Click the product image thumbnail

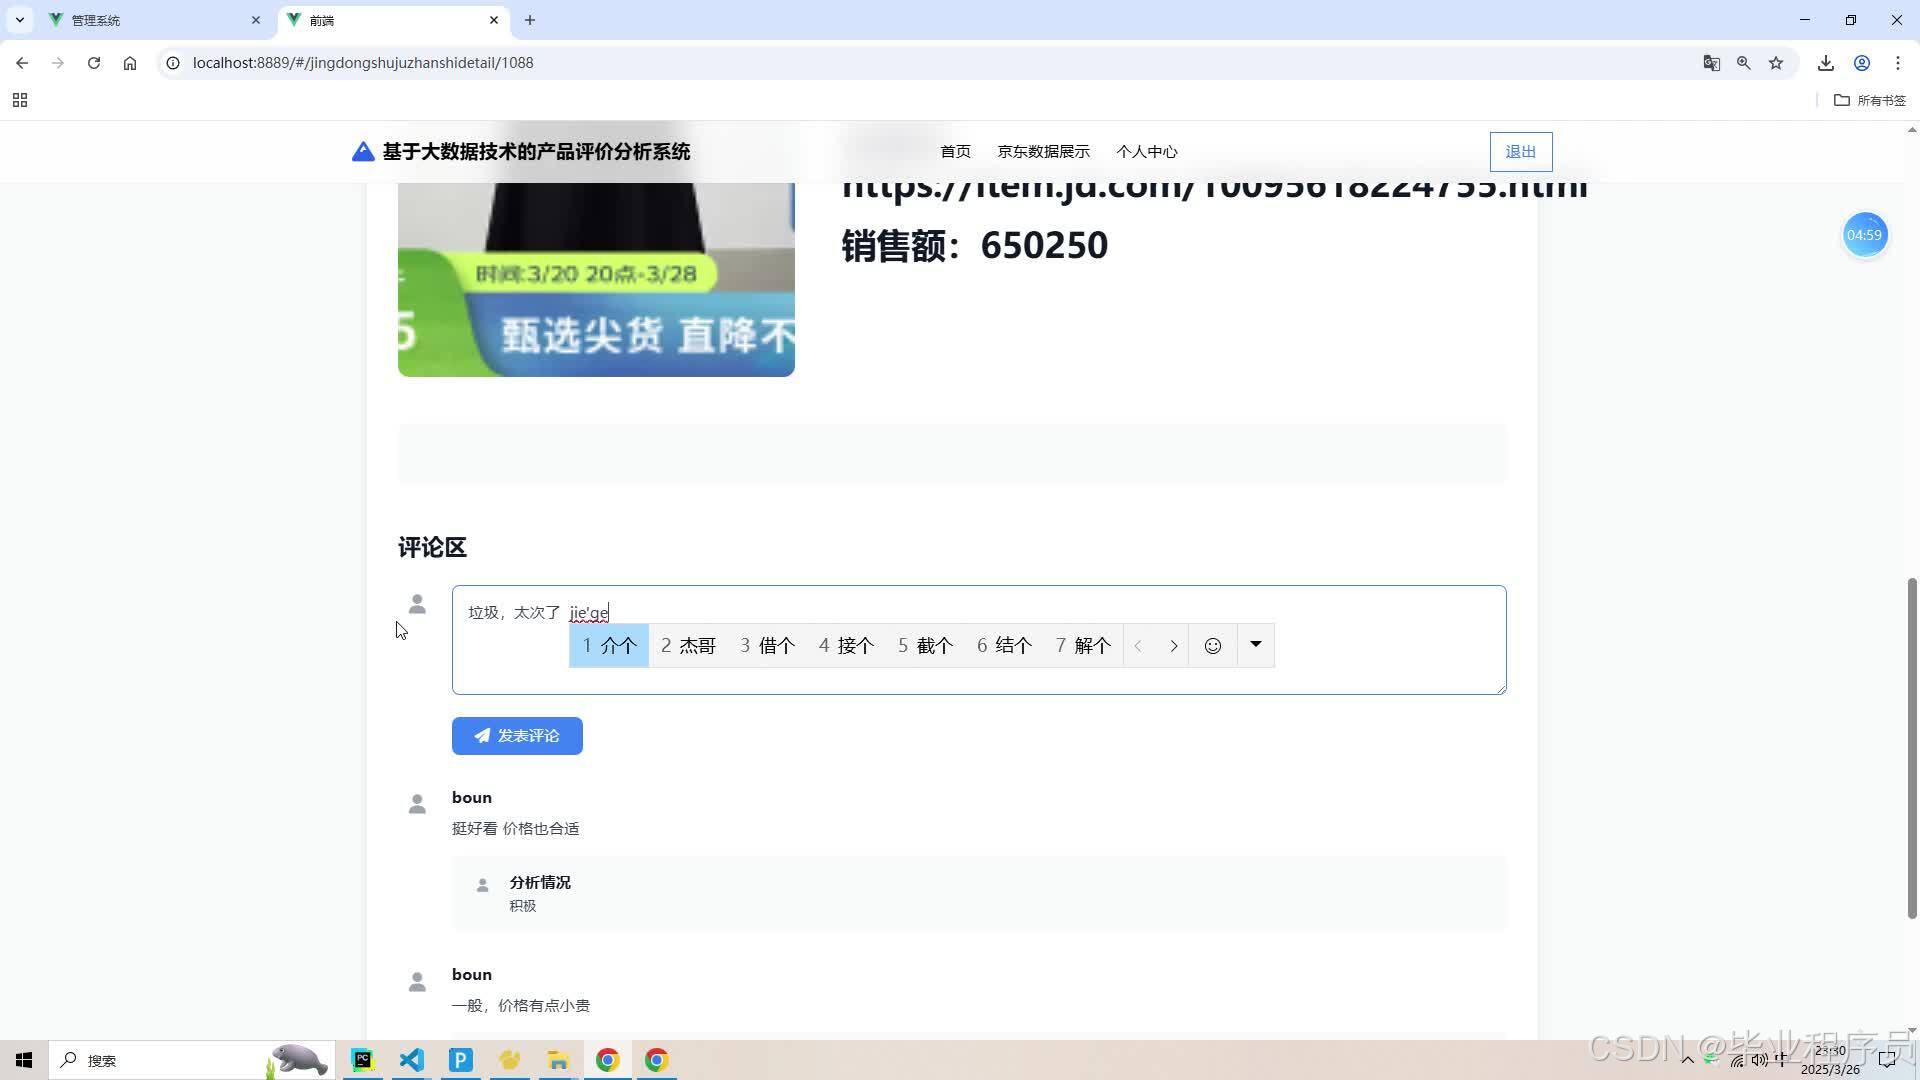596,279
